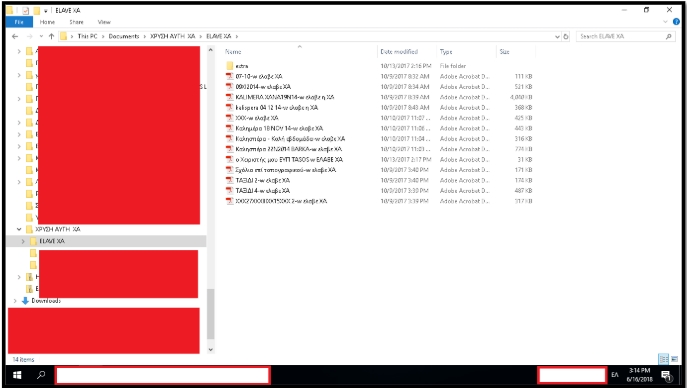Viewport: 687px width, 388px height.
Task: Select the file named ΤΑΞΙΔΙ 4-w
Action: click(262, 190)
